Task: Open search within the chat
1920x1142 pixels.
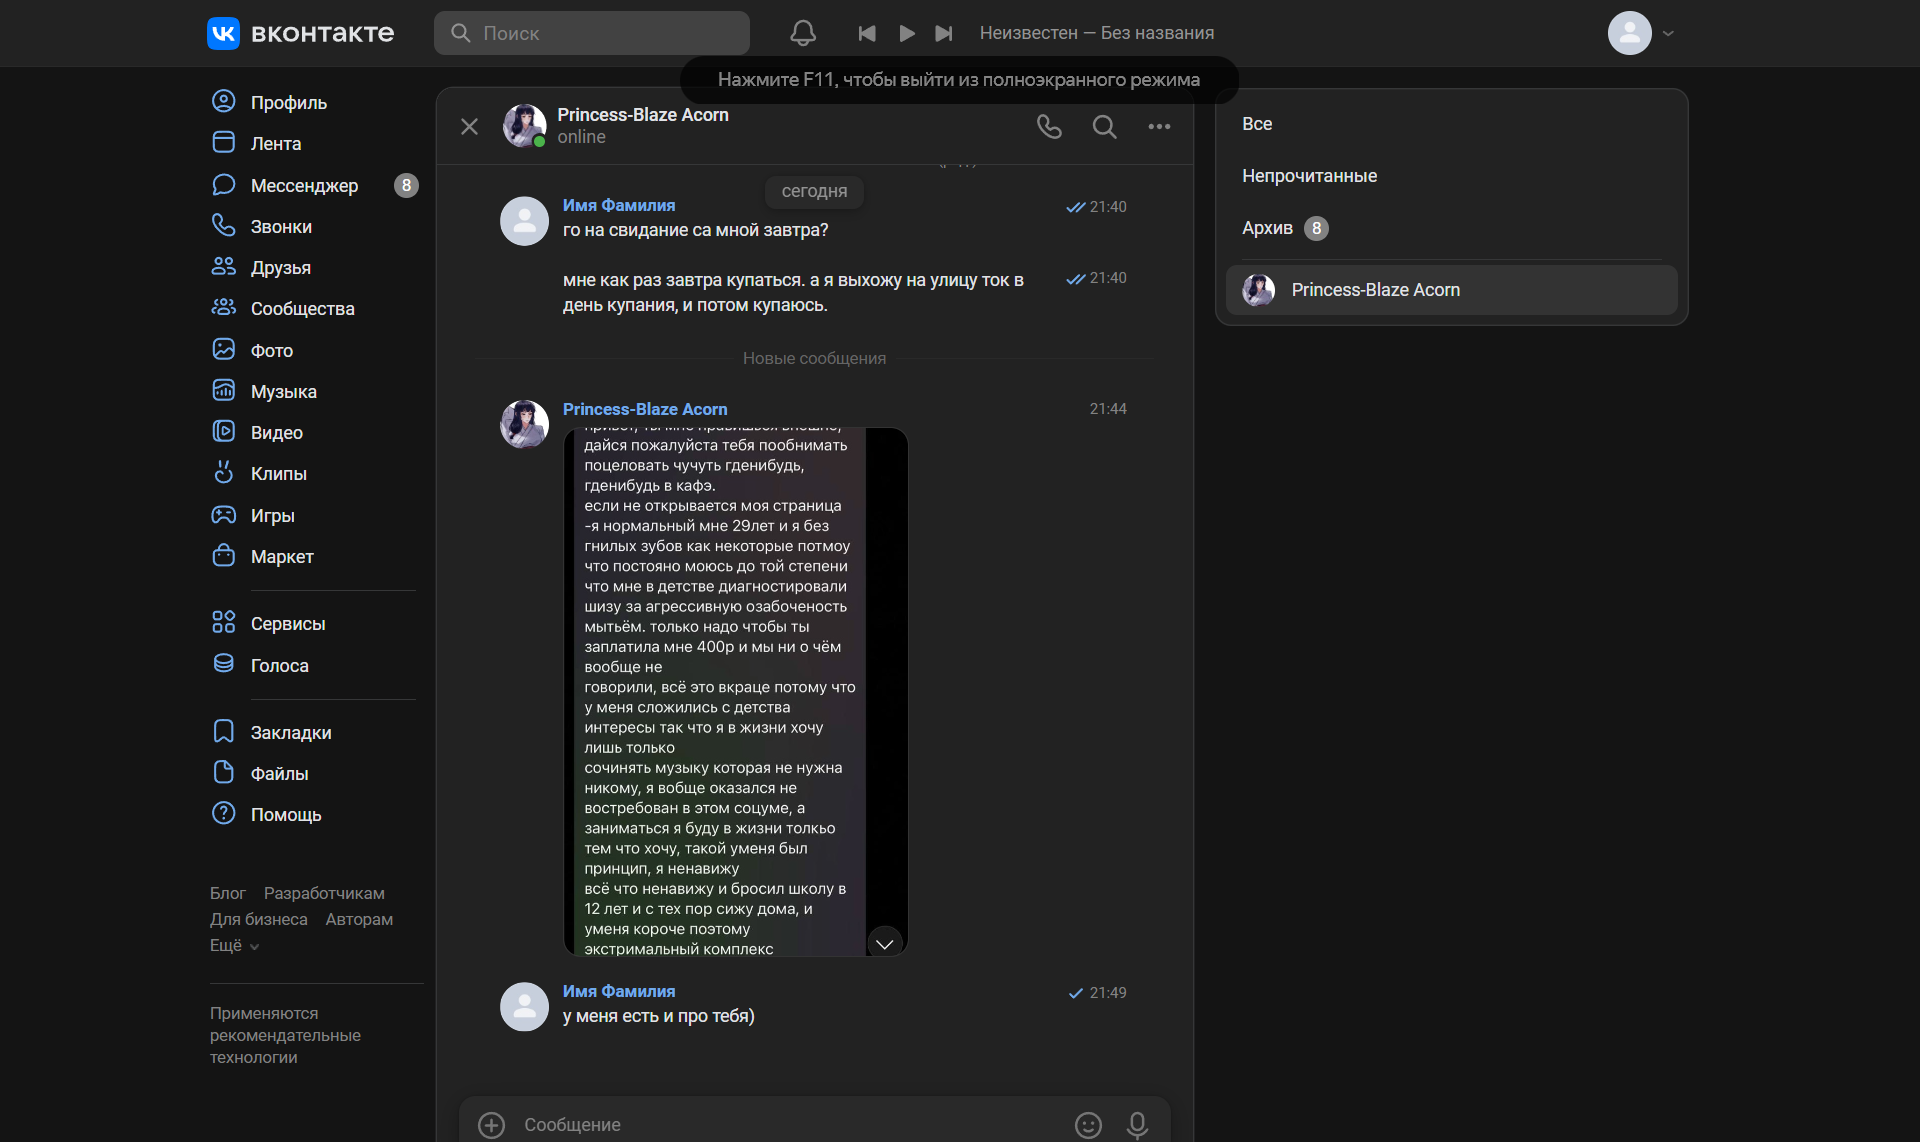Action: pos(1104,127)
